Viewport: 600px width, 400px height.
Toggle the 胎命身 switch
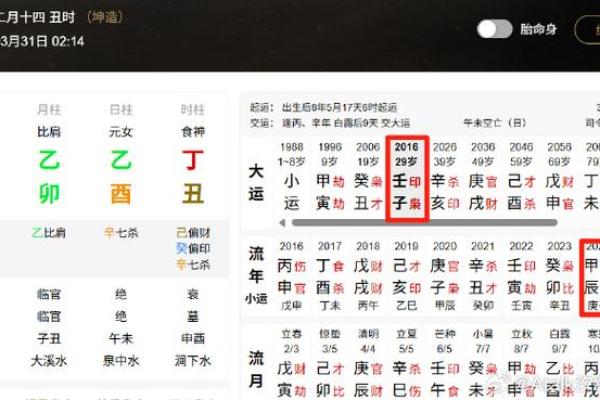click(494, 29)
